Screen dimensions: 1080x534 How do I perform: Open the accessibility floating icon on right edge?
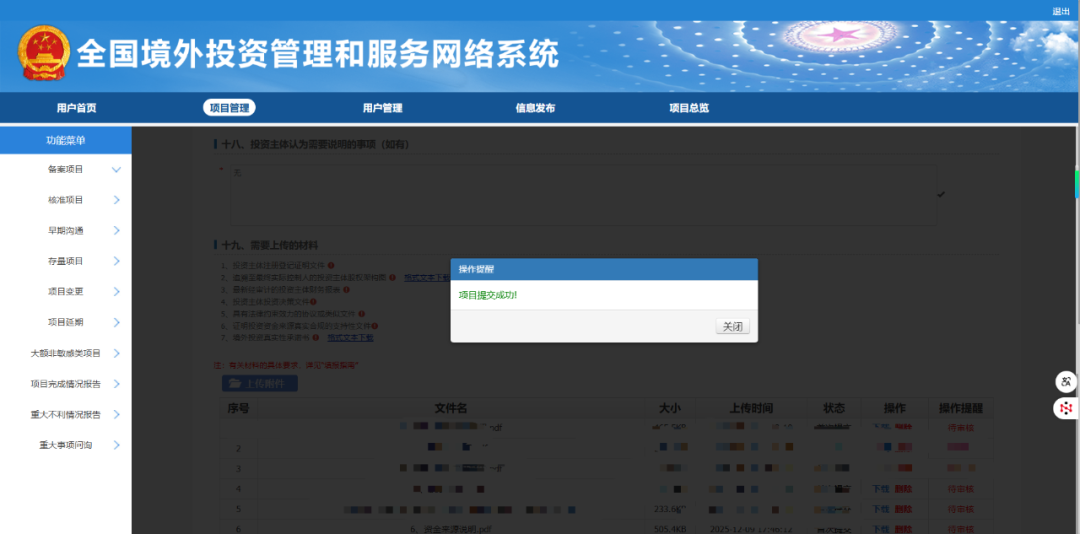point(1066,381)
